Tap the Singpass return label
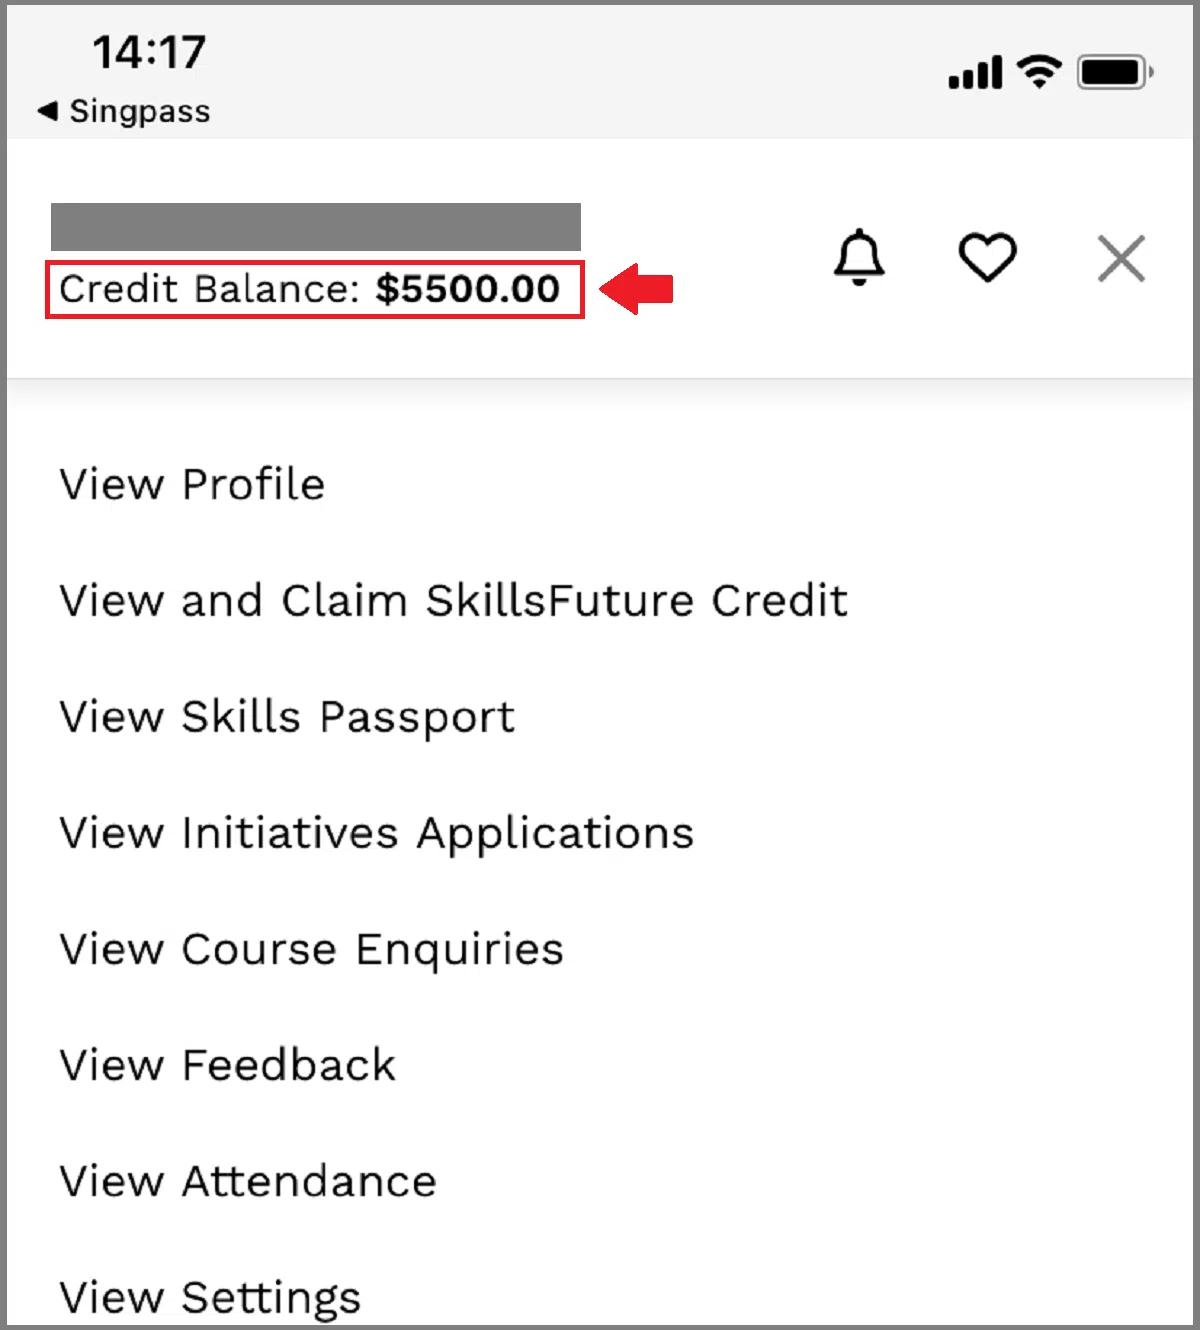This screenshot has width=1200, height=1330. (139, 111)
